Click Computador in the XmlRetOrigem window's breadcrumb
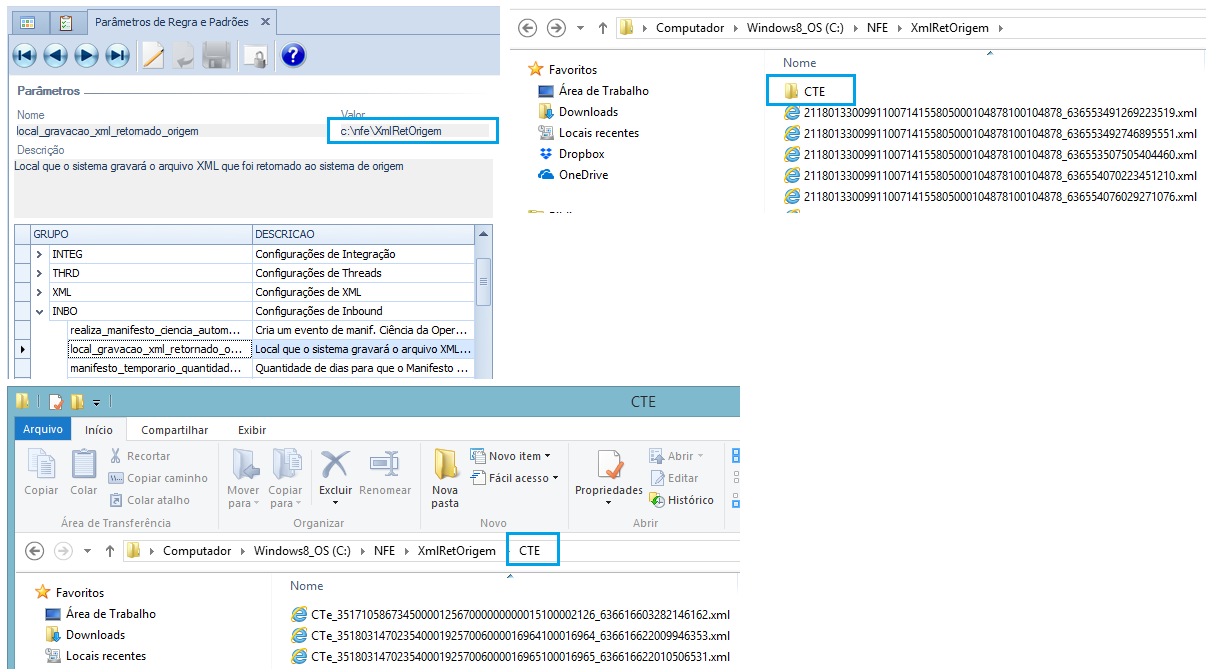Viewport: 1206px width, 669px height. [690, 28]
